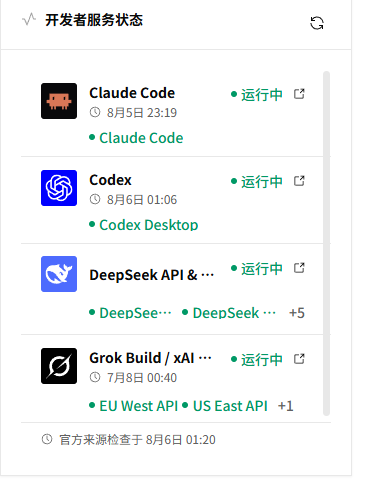368x481 pixels.
Task: Open the DeepSeek whale logo icon
Action: click(59, 274)
